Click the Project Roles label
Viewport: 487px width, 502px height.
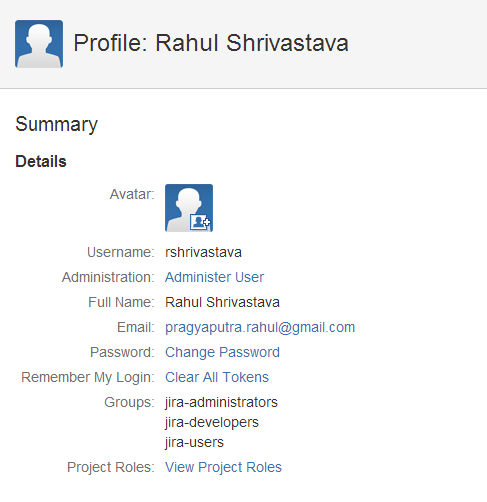coord(111,467)
